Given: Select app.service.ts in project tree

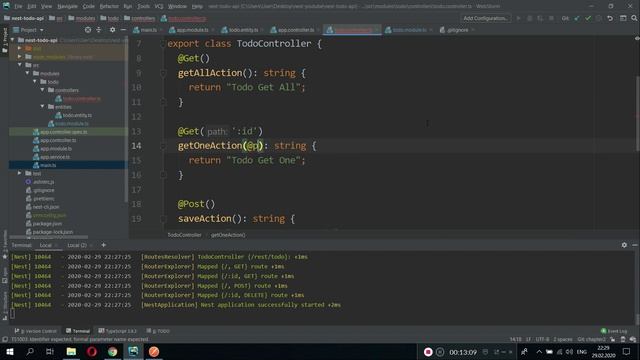Looking at the screenshot, I should click(55, 157).
